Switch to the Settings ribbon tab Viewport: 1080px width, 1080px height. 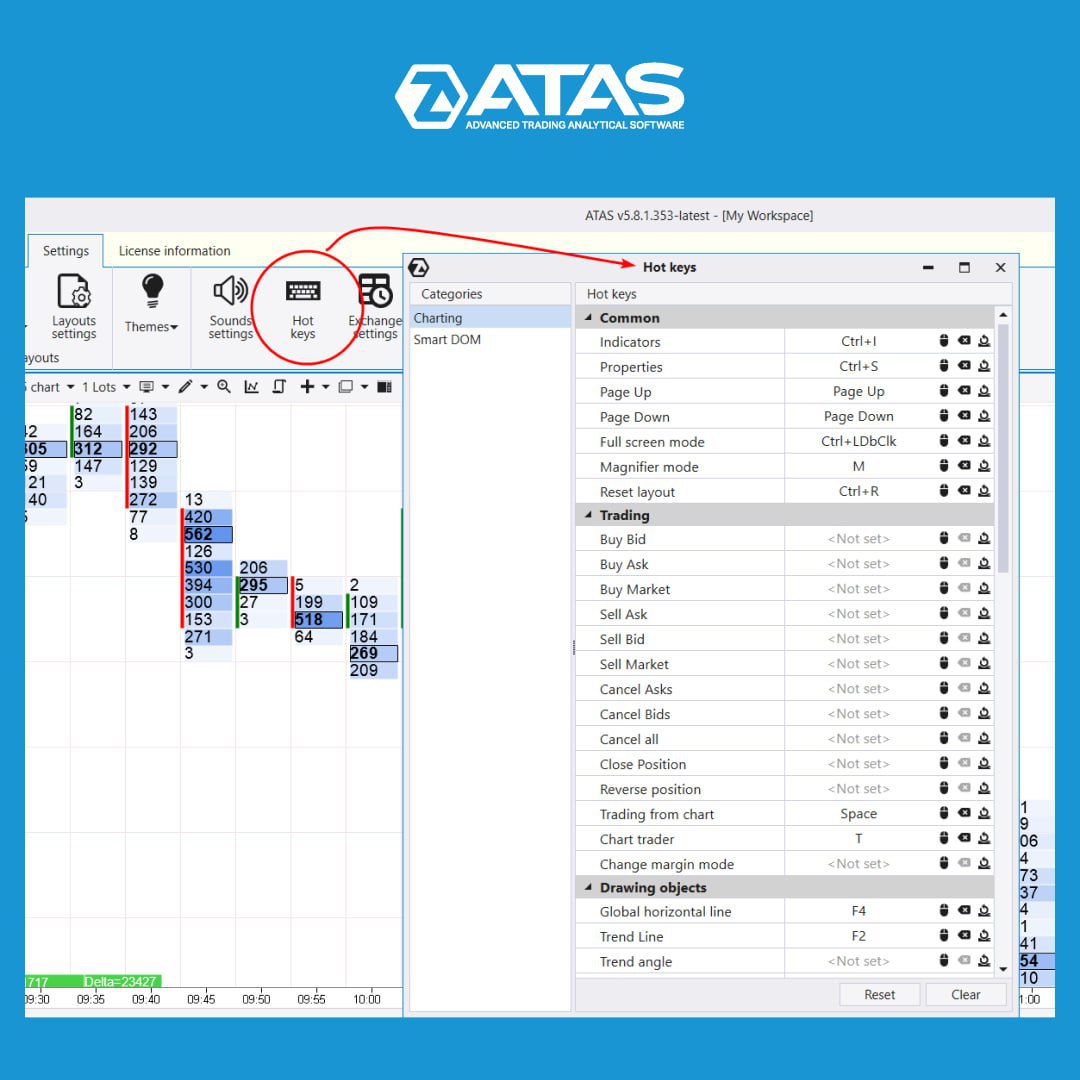pyautogui.click(x=65, y=251)
